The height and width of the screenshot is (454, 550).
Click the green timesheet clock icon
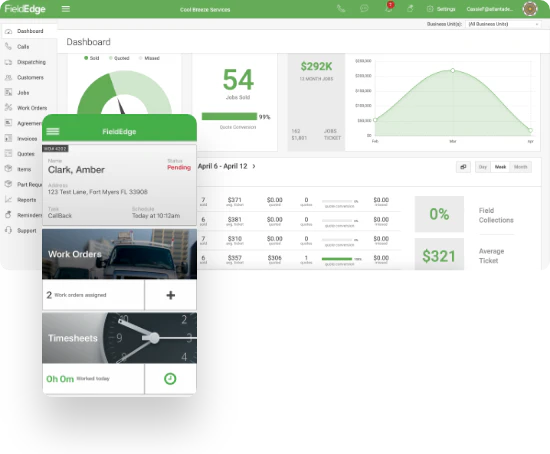tap(170, 379)
